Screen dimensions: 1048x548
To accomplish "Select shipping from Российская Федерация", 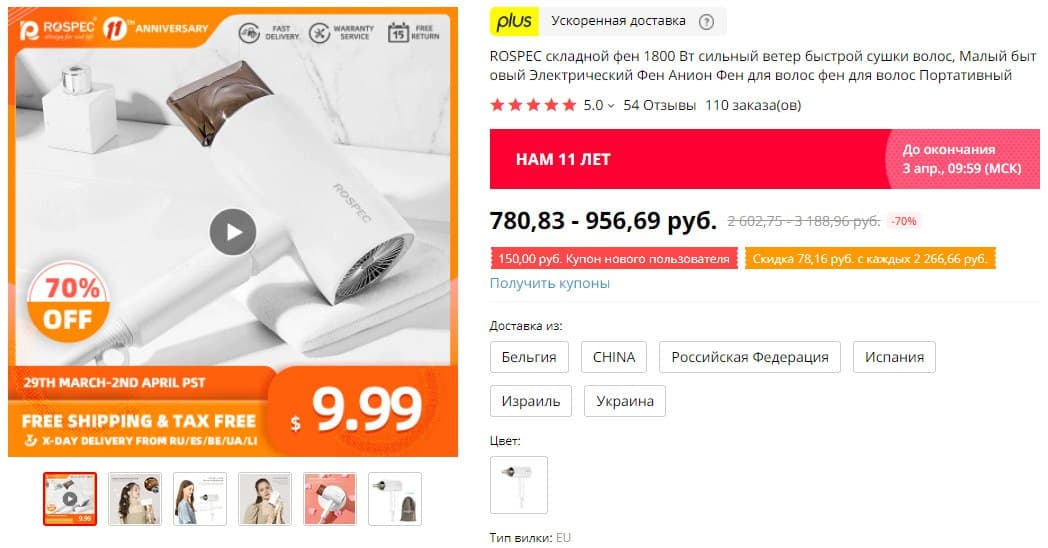I will pos(749,357).
